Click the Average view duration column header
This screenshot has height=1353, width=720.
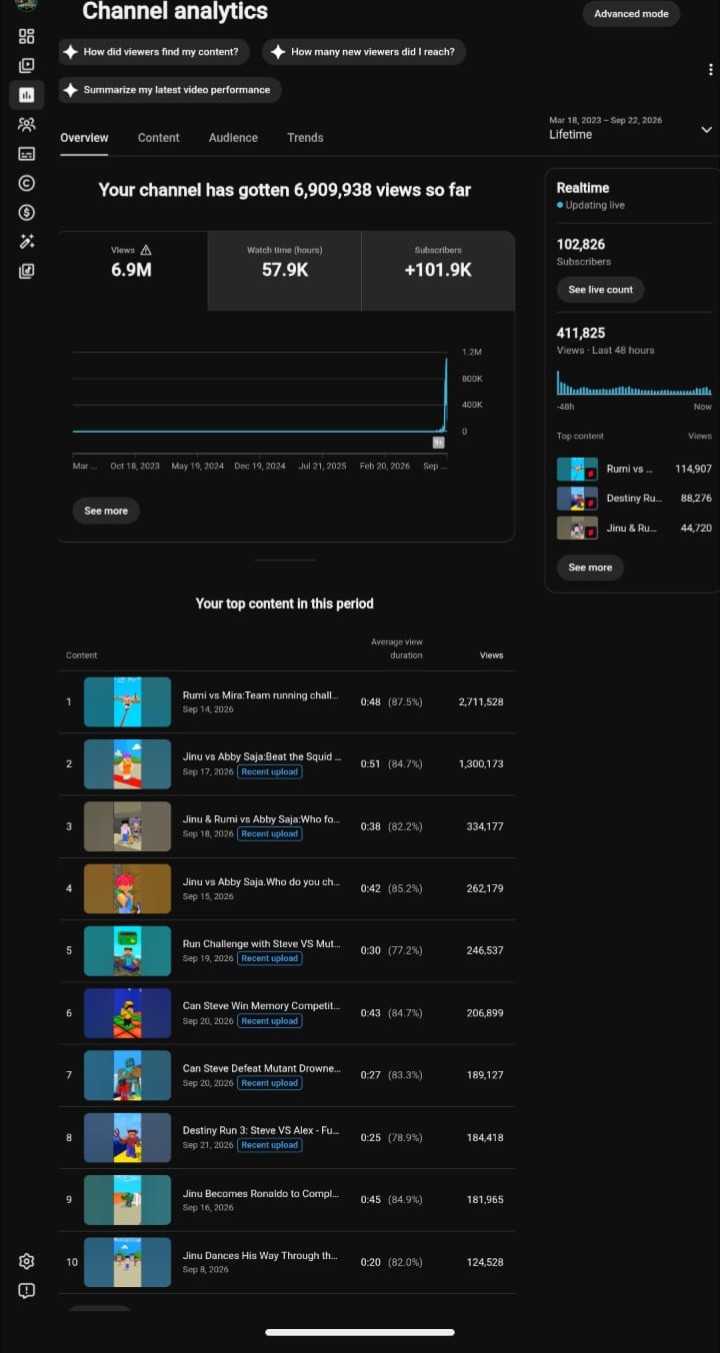coord(397,649)
